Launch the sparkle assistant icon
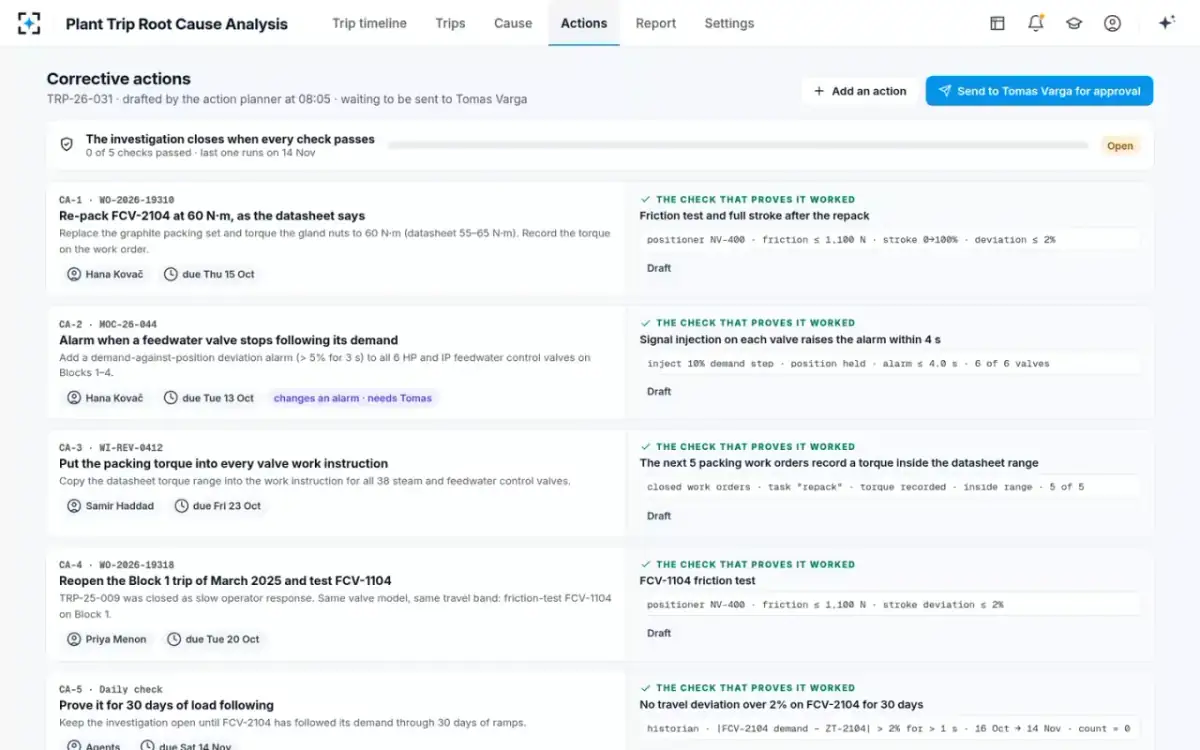 tap(1166, 23)
